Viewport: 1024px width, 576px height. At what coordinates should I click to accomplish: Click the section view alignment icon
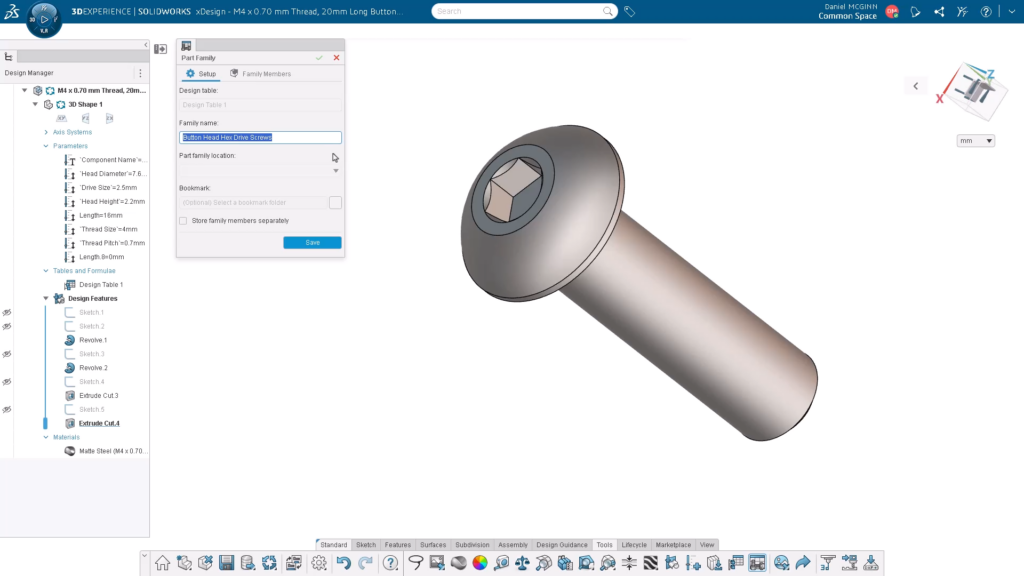coord(629,562)
